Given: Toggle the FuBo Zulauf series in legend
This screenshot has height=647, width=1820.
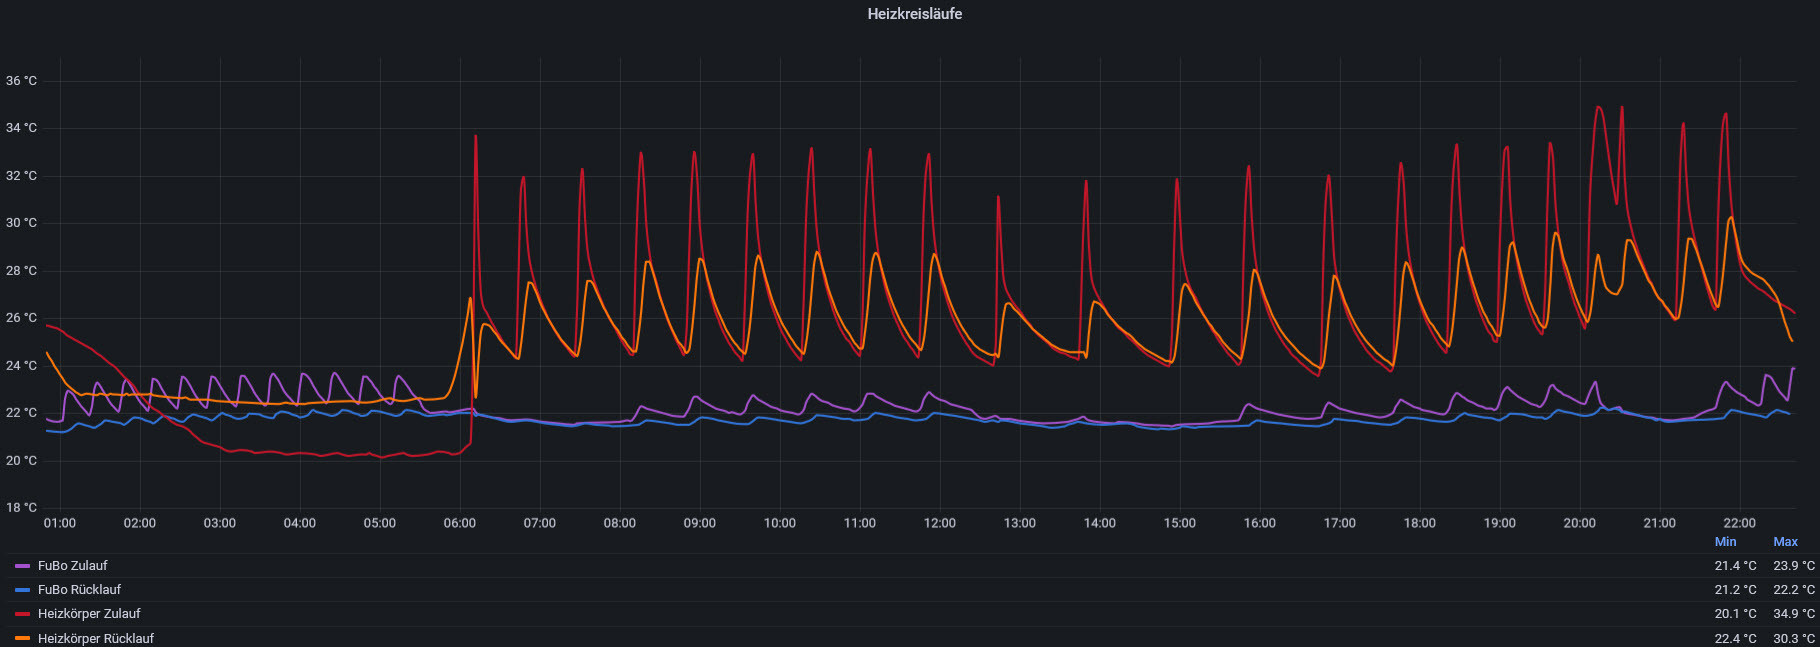Looking at the screenshot, I should 72,566.
